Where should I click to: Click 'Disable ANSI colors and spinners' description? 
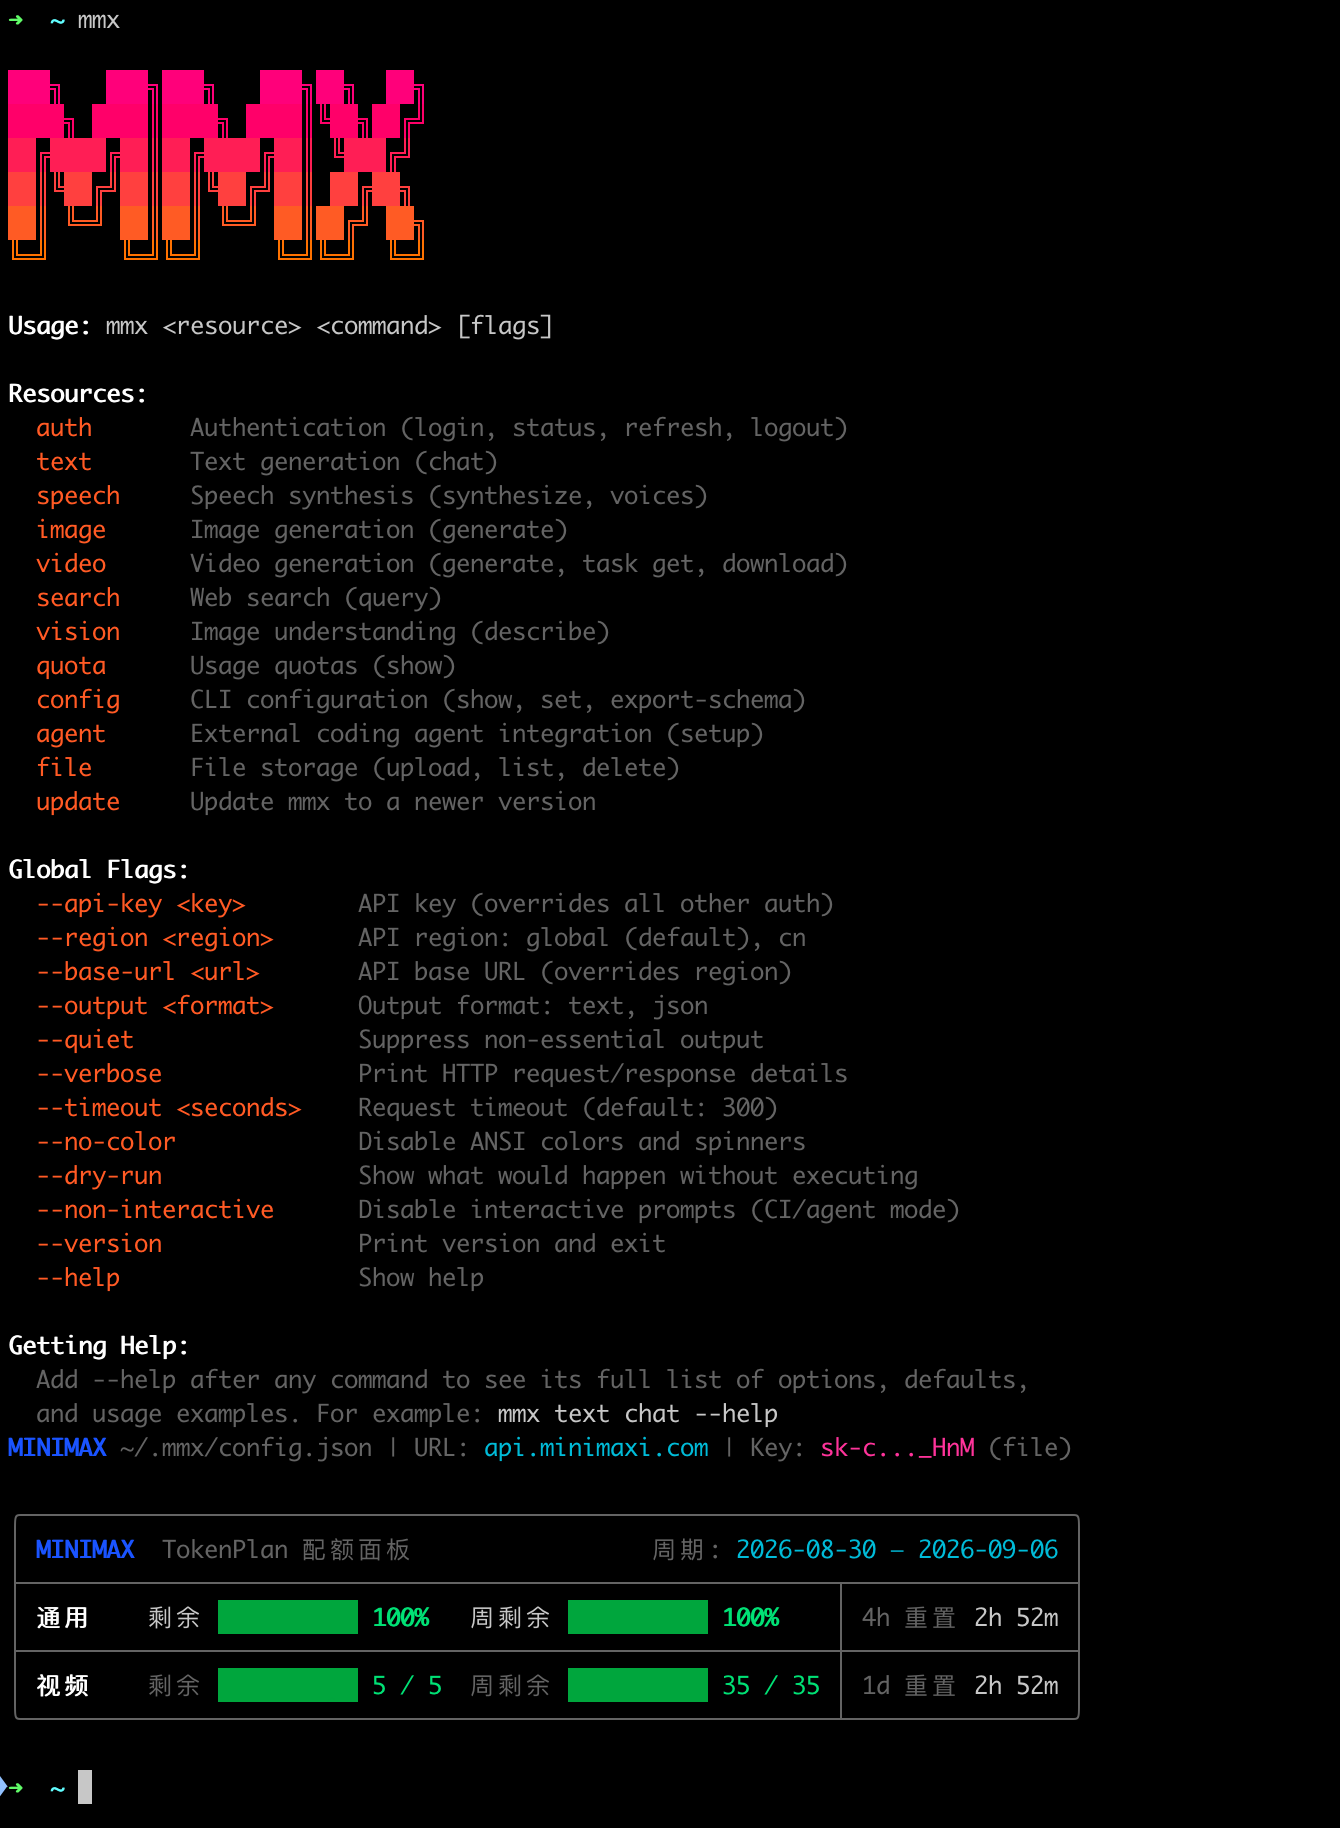[582, 1142]
